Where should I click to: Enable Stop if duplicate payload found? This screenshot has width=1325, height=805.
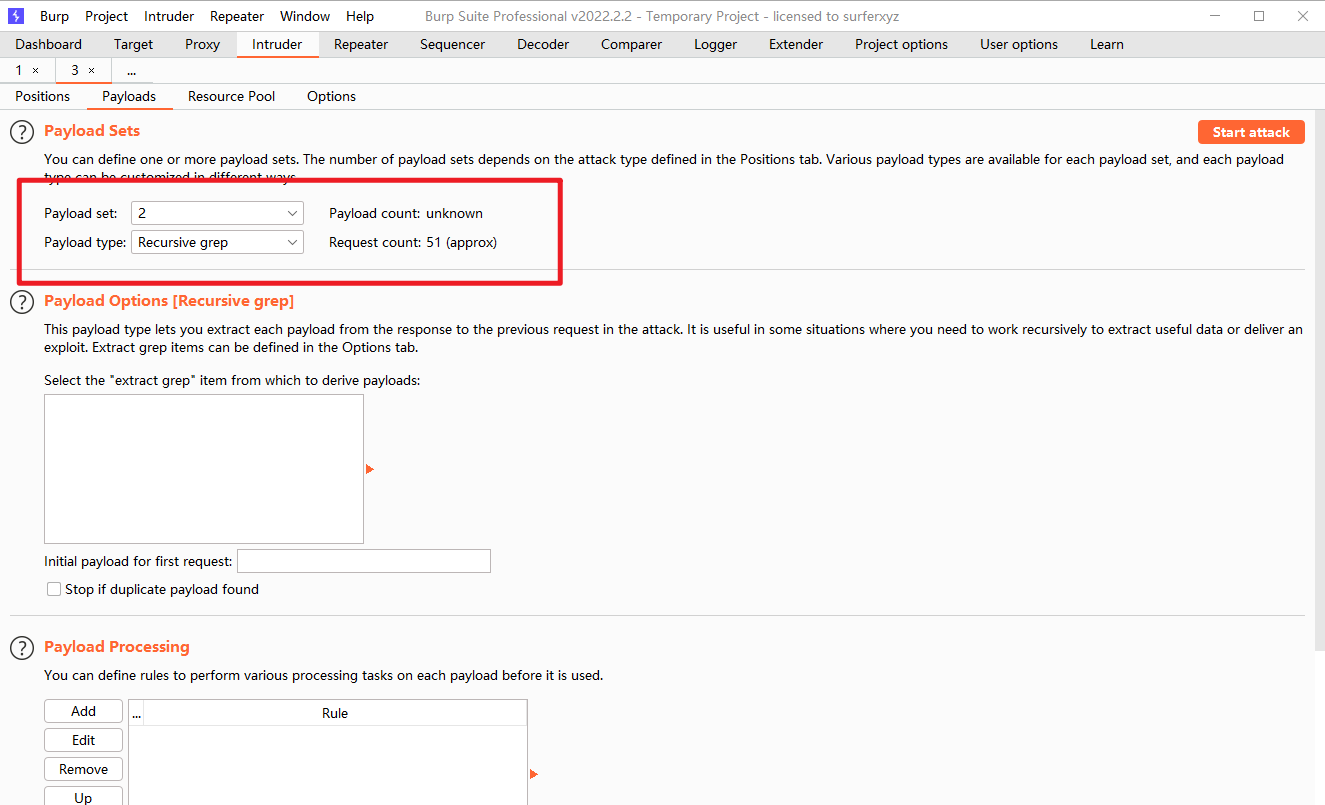point(54,590)
